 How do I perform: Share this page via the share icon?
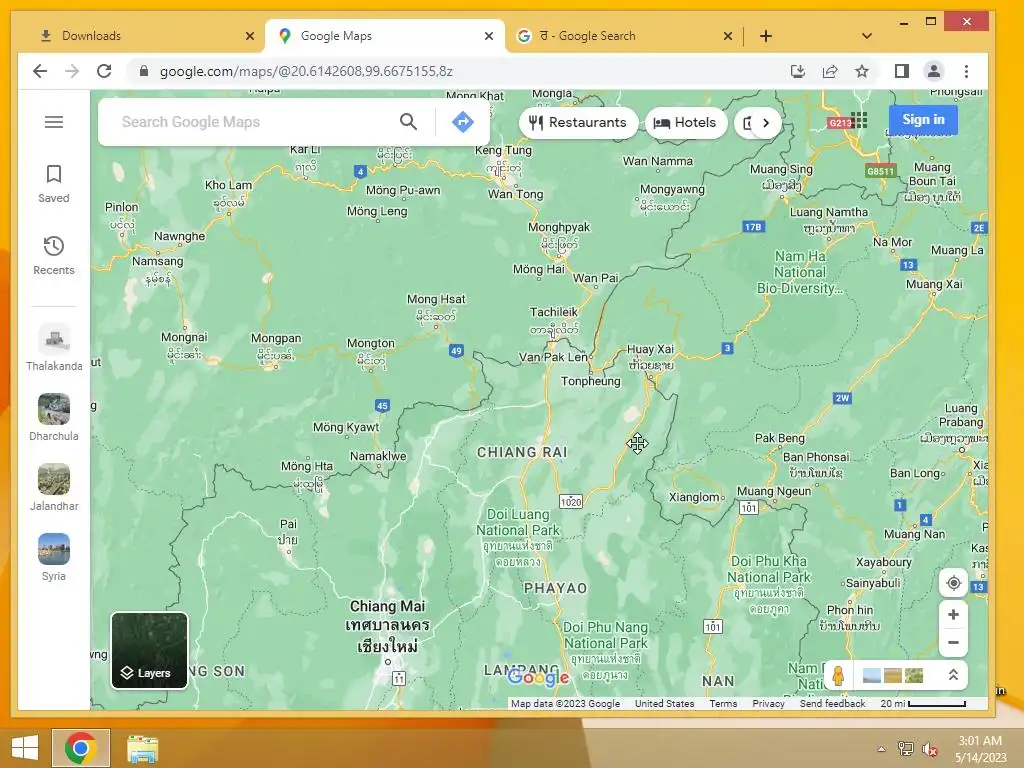pos(829,71)
